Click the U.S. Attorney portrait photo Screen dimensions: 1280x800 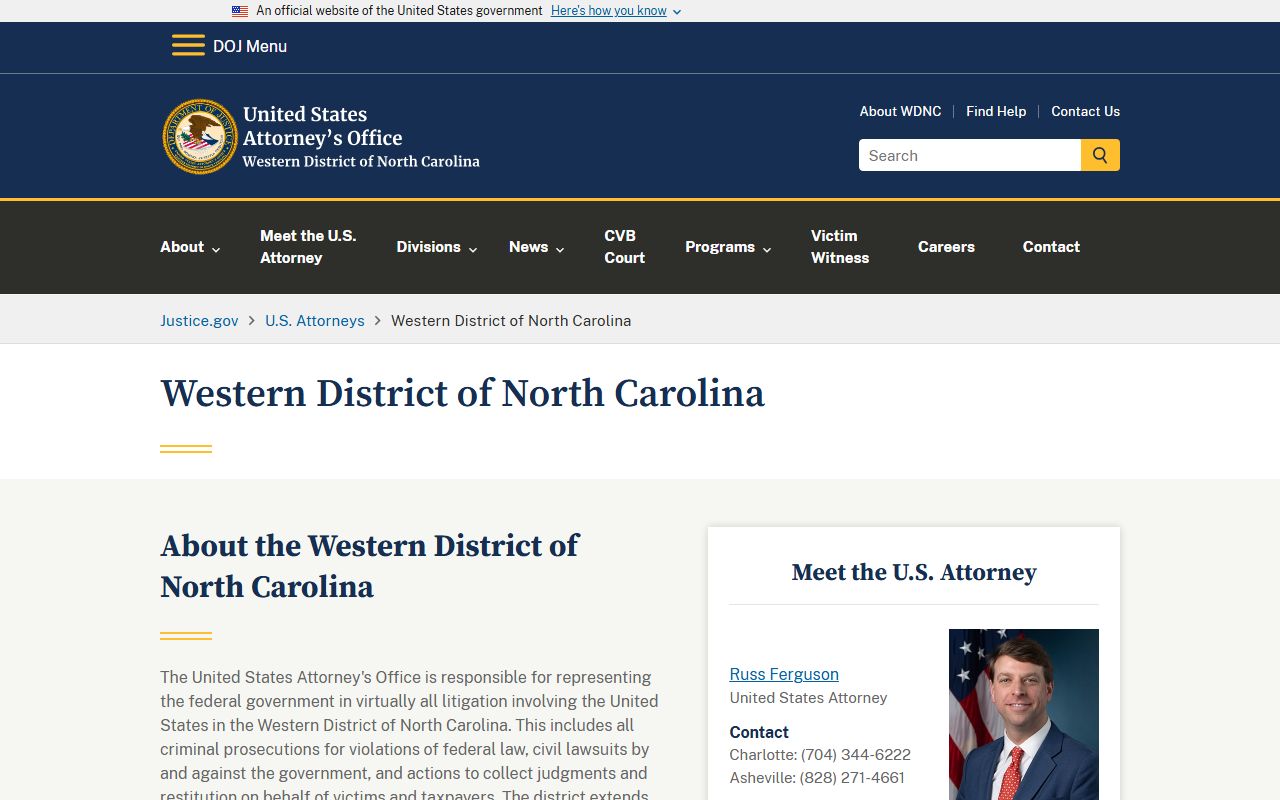(1024, 714)
